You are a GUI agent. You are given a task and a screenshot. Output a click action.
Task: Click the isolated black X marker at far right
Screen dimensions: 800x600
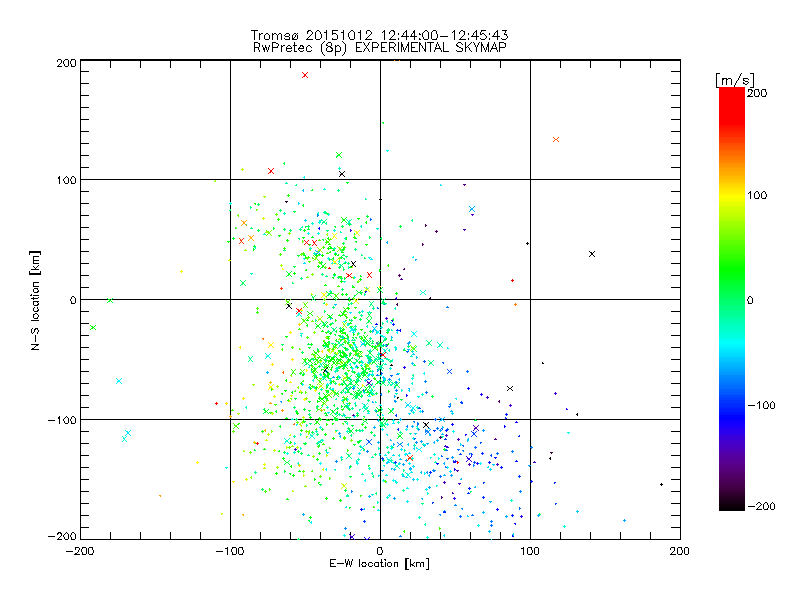[x=592, y=254]
